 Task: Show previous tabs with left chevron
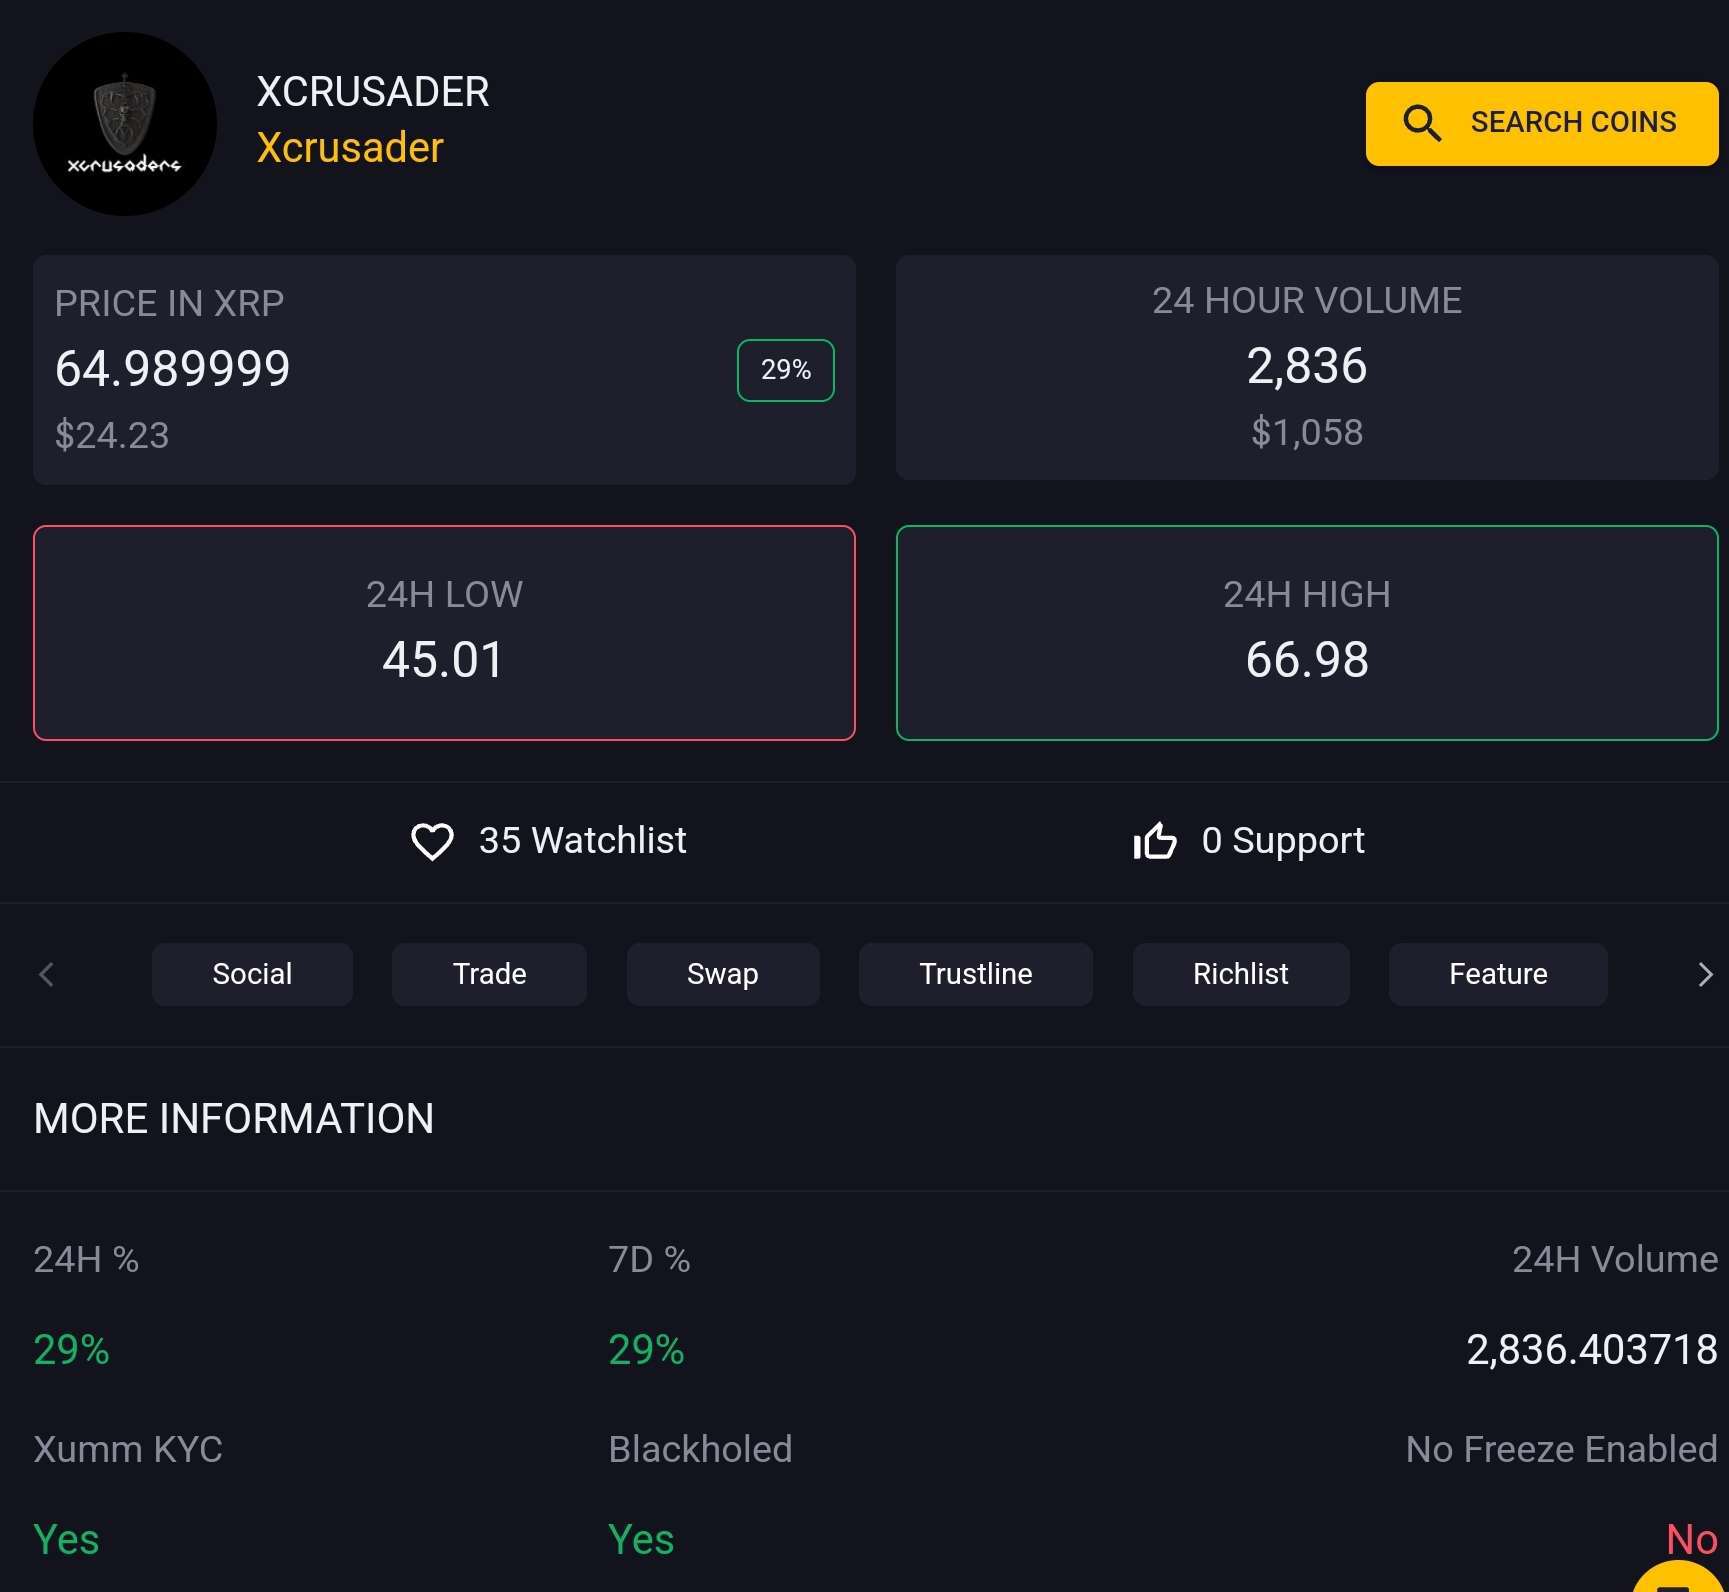[x=46, y=974]
